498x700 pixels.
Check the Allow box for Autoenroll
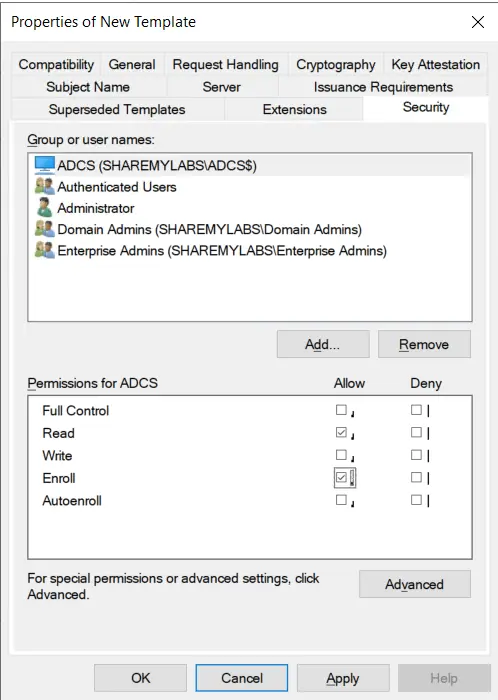click(x=341, y=500)
